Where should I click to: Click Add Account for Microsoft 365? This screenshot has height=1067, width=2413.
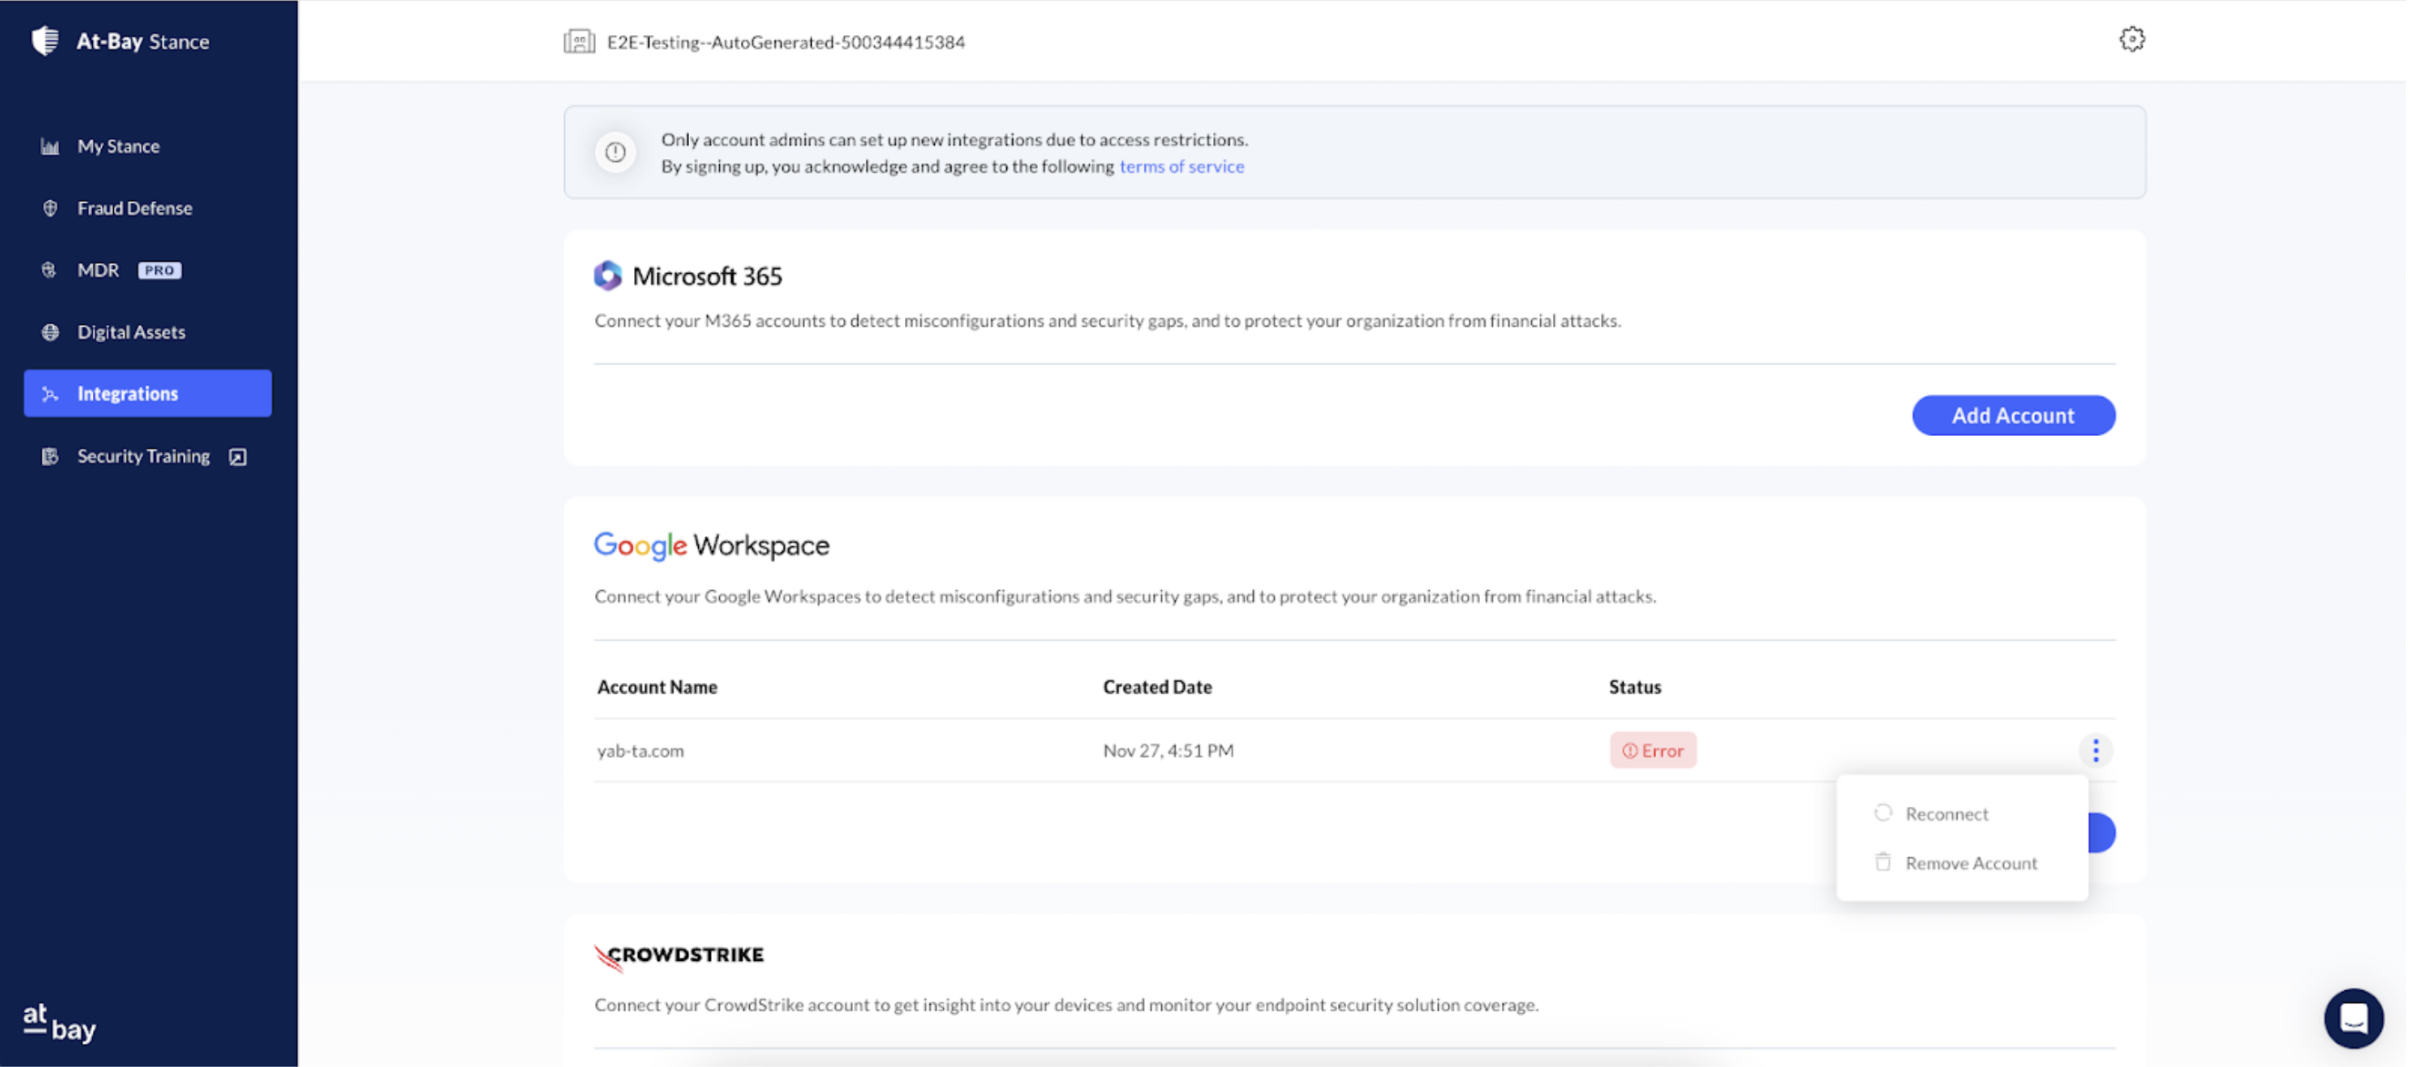(2012, 415)
